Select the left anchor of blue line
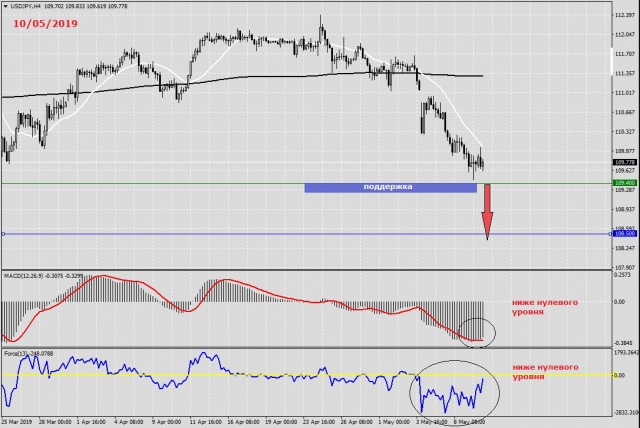 [x=4, y=234]
